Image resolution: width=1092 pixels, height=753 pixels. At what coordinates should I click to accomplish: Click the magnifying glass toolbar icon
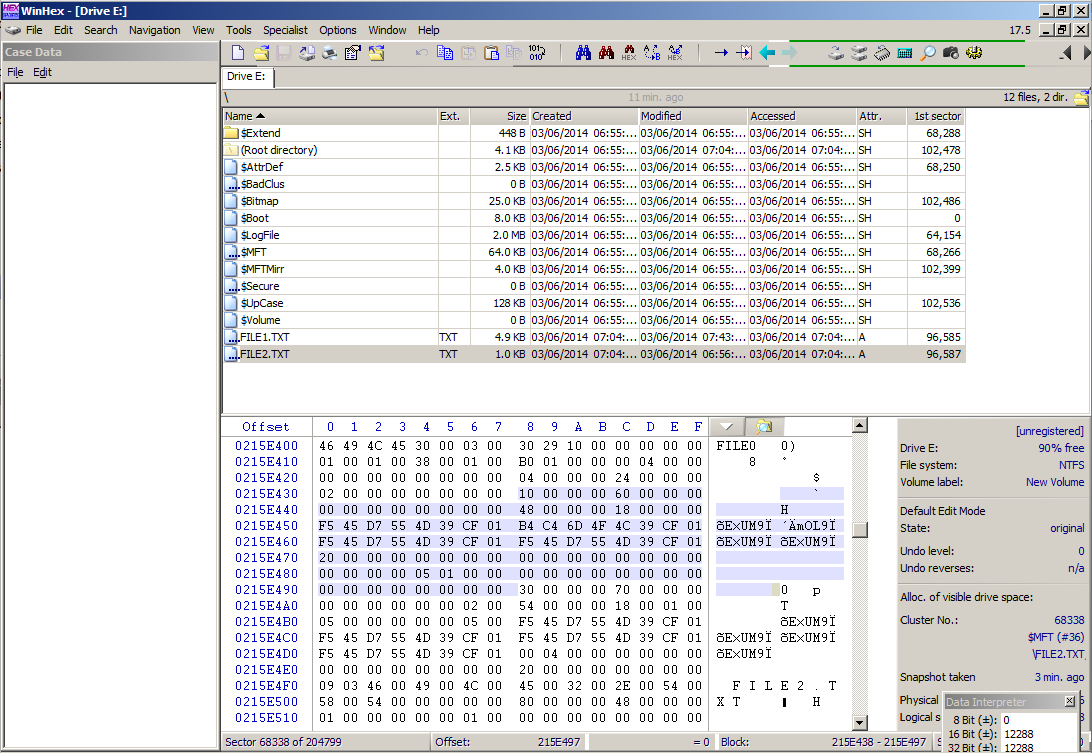pos(927,53)
